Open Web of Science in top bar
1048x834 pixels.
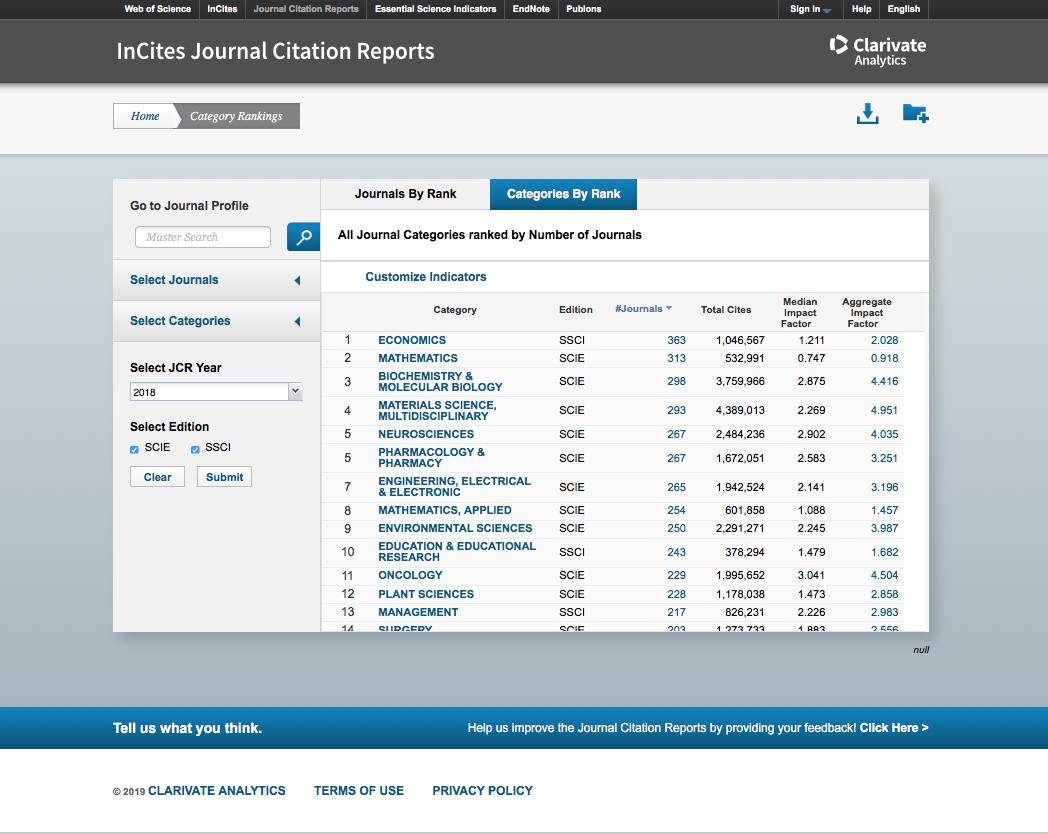(x=157, y=9)
